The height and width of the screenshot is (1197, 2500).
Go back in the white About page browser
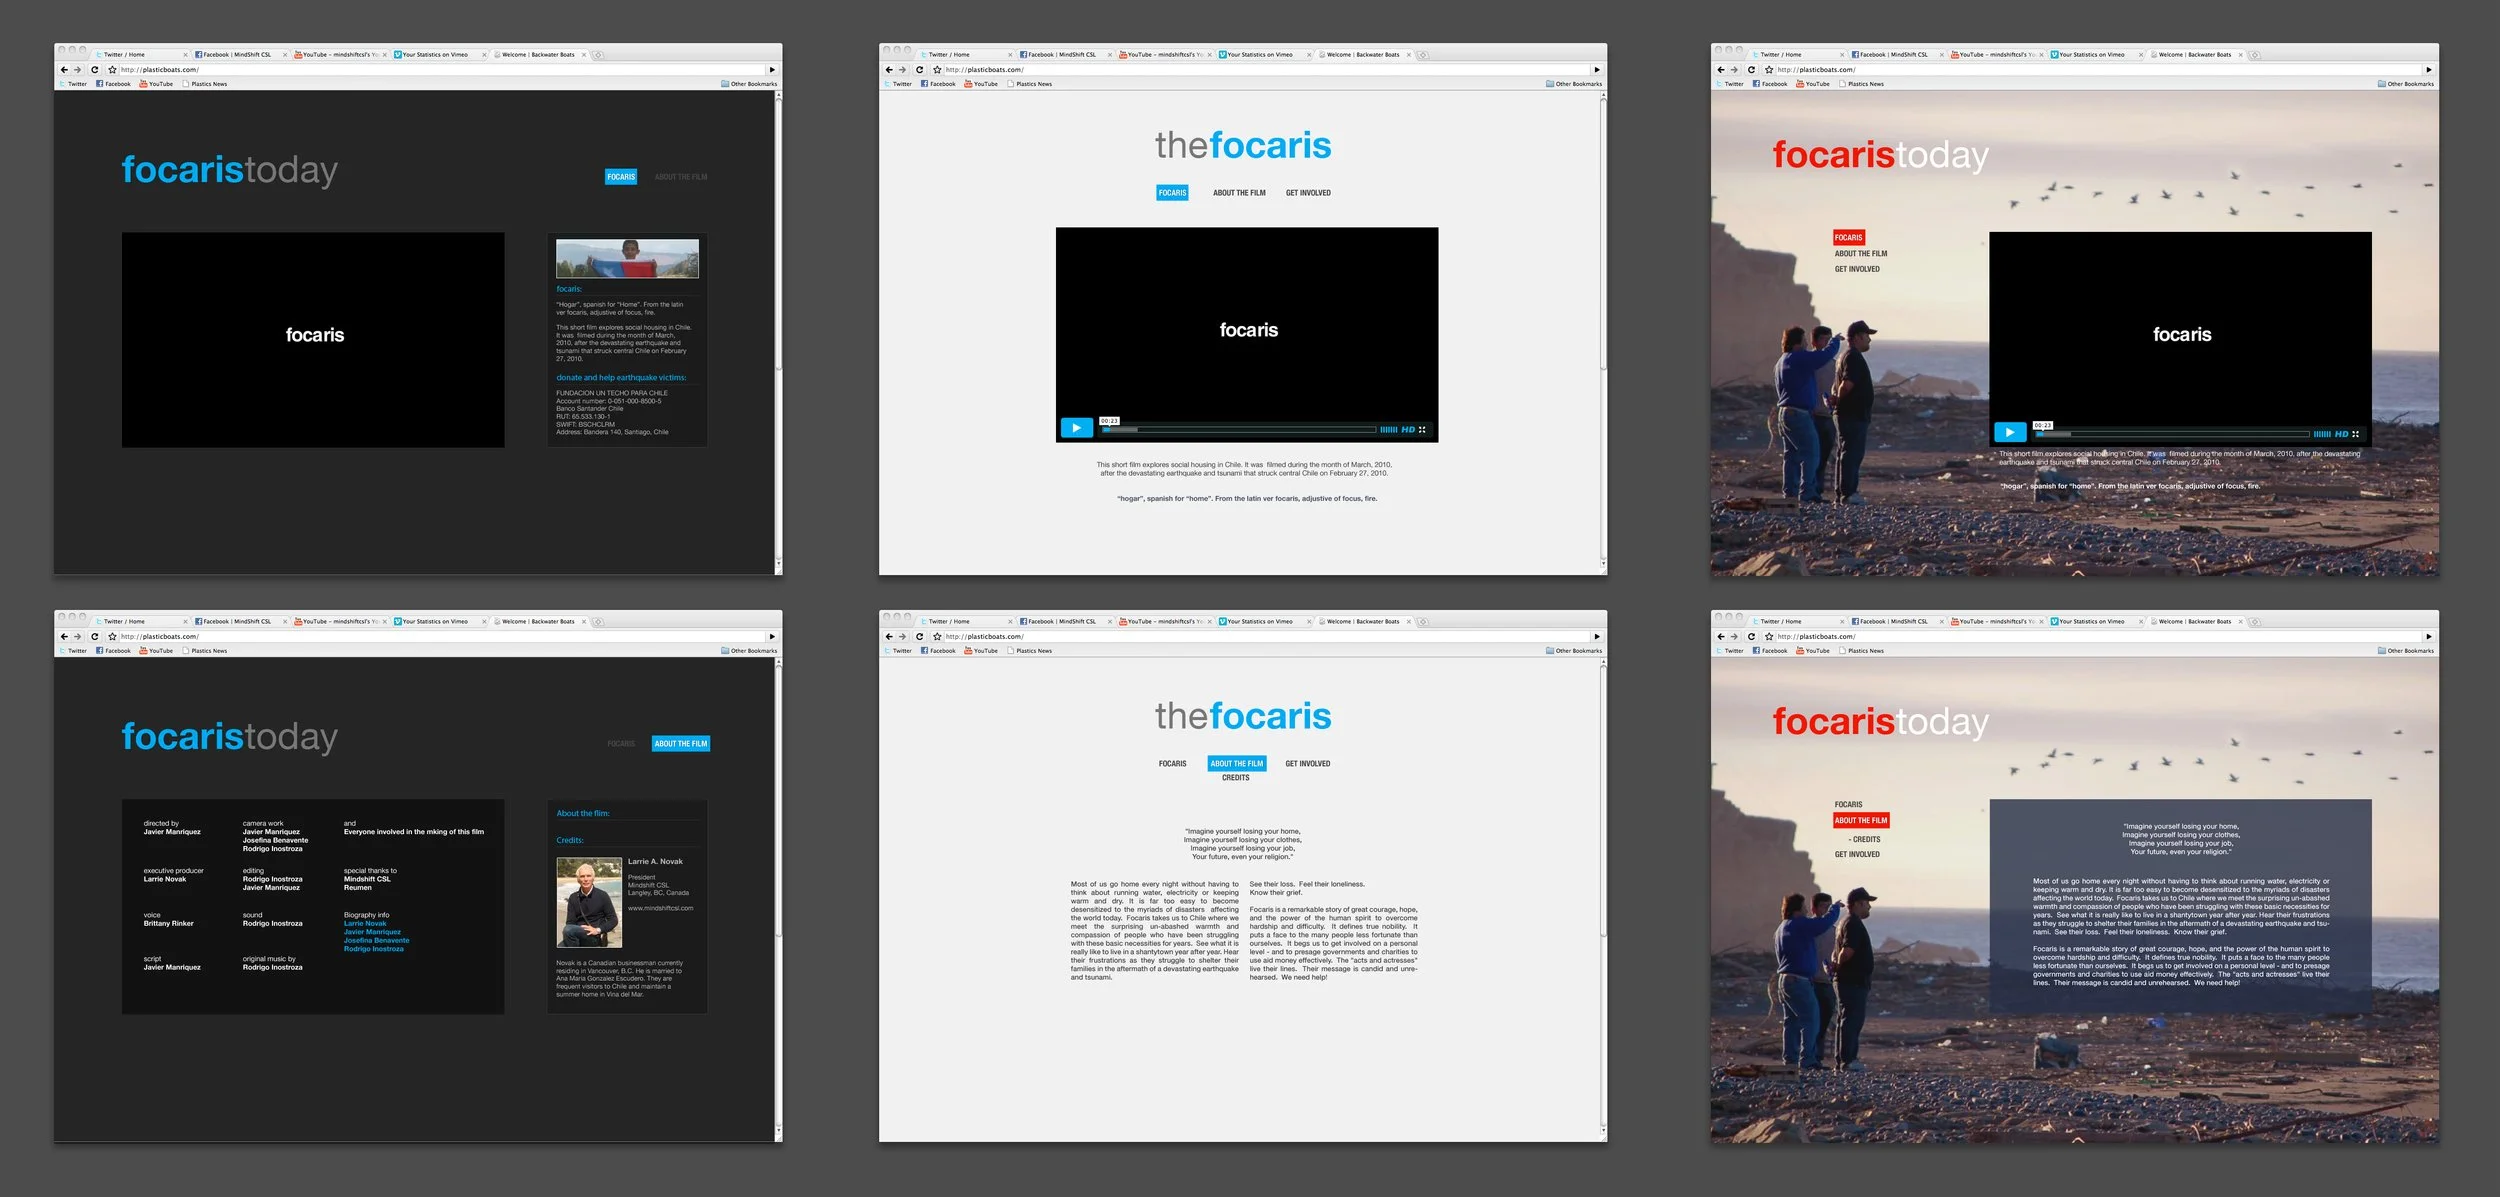pos(889,637)
